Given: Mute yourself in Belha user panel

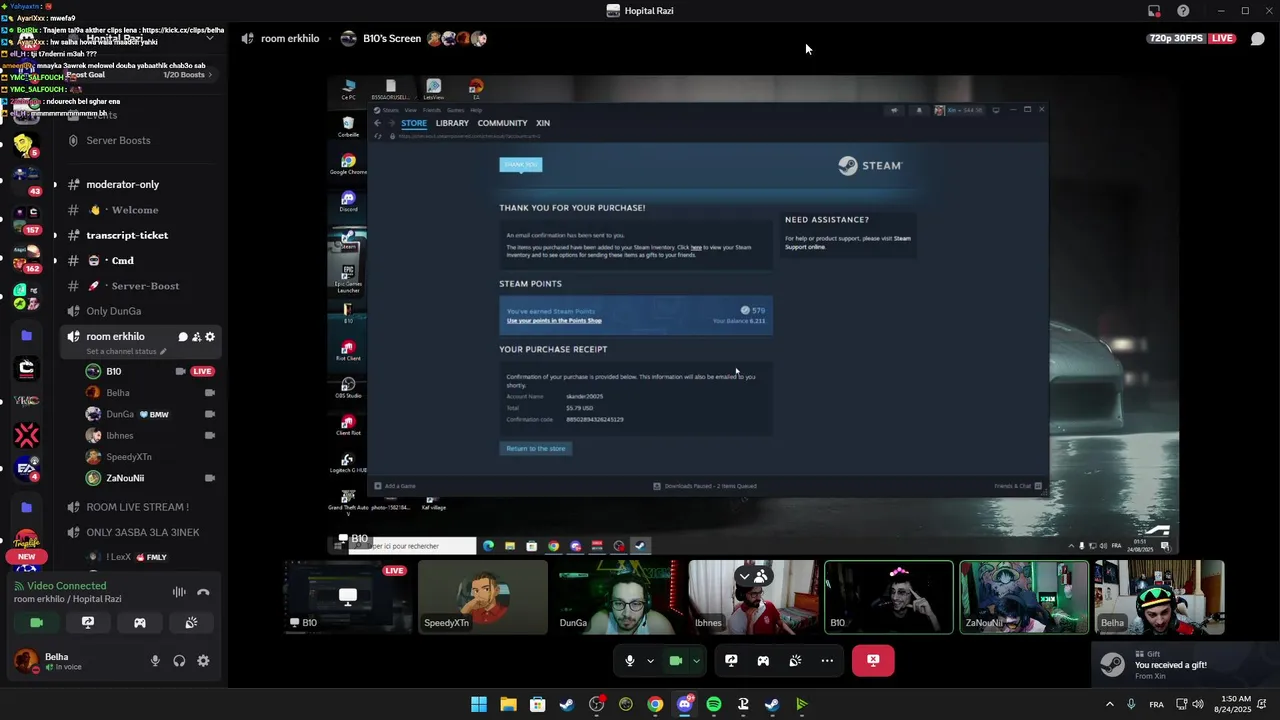Looking at the screenshot, I should (155, 661).
